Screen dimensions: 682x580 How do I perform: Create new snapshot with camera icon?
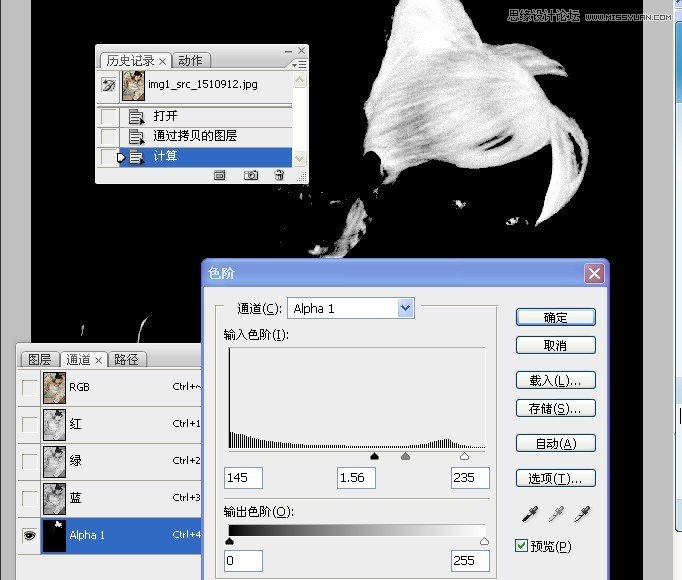pyautogui.click(x=251, y=175)
